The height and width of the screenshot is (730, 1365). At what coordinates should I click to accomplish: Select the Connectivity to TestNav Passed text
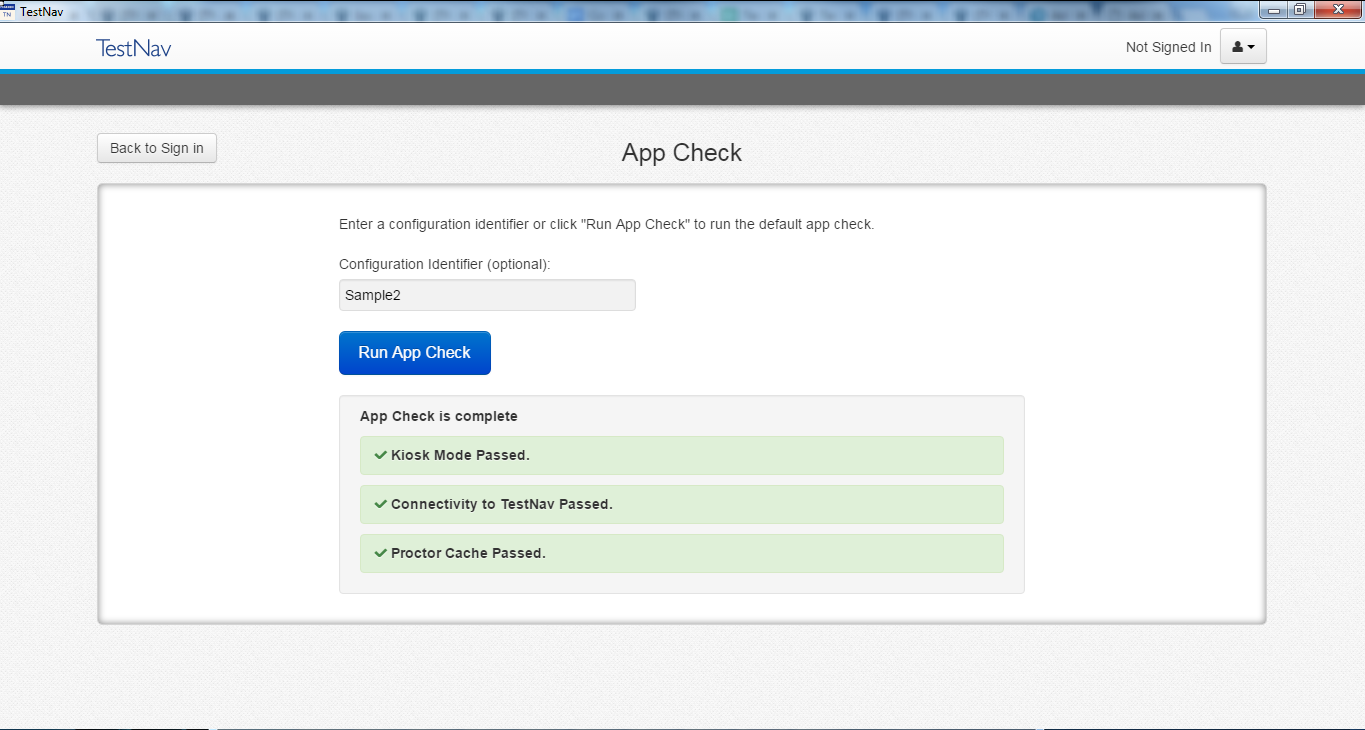click(501, 504)
